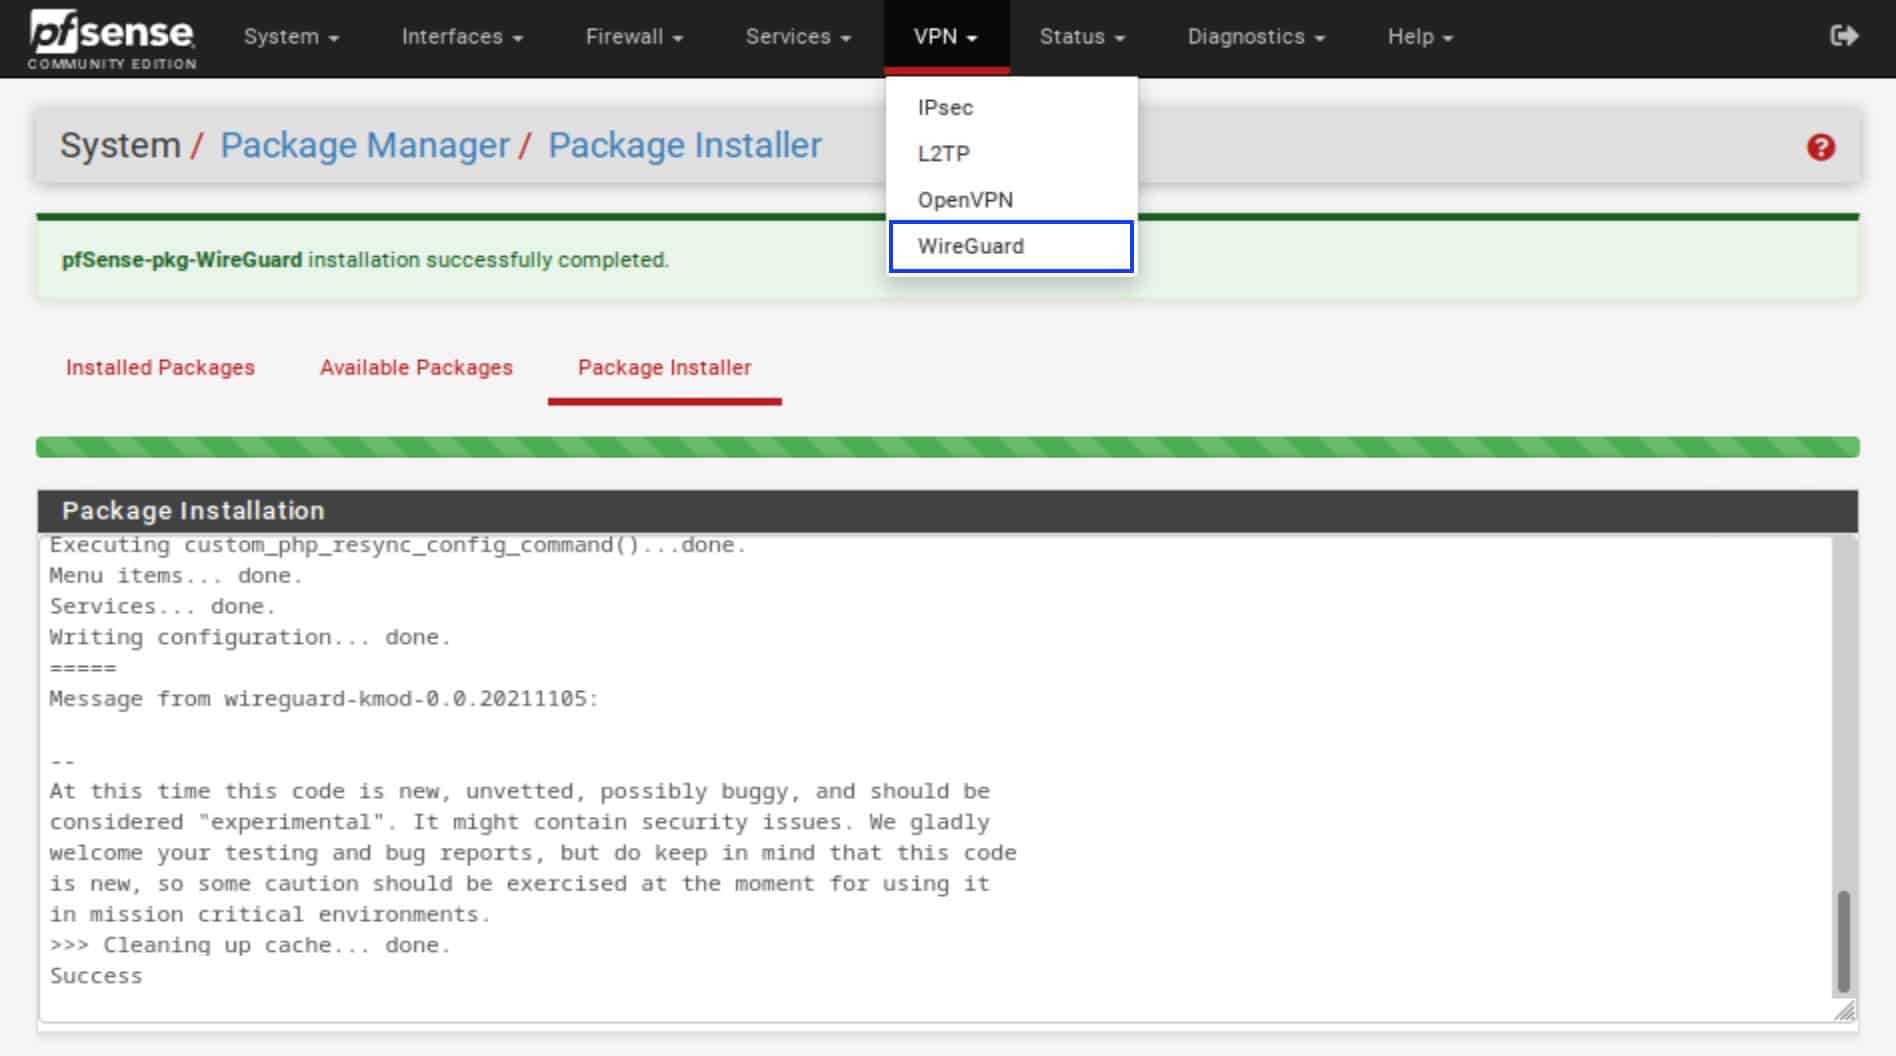Click the green installation progress bar
The width and height of the screenshot is (1896, 1056).
tap(947, 447)
